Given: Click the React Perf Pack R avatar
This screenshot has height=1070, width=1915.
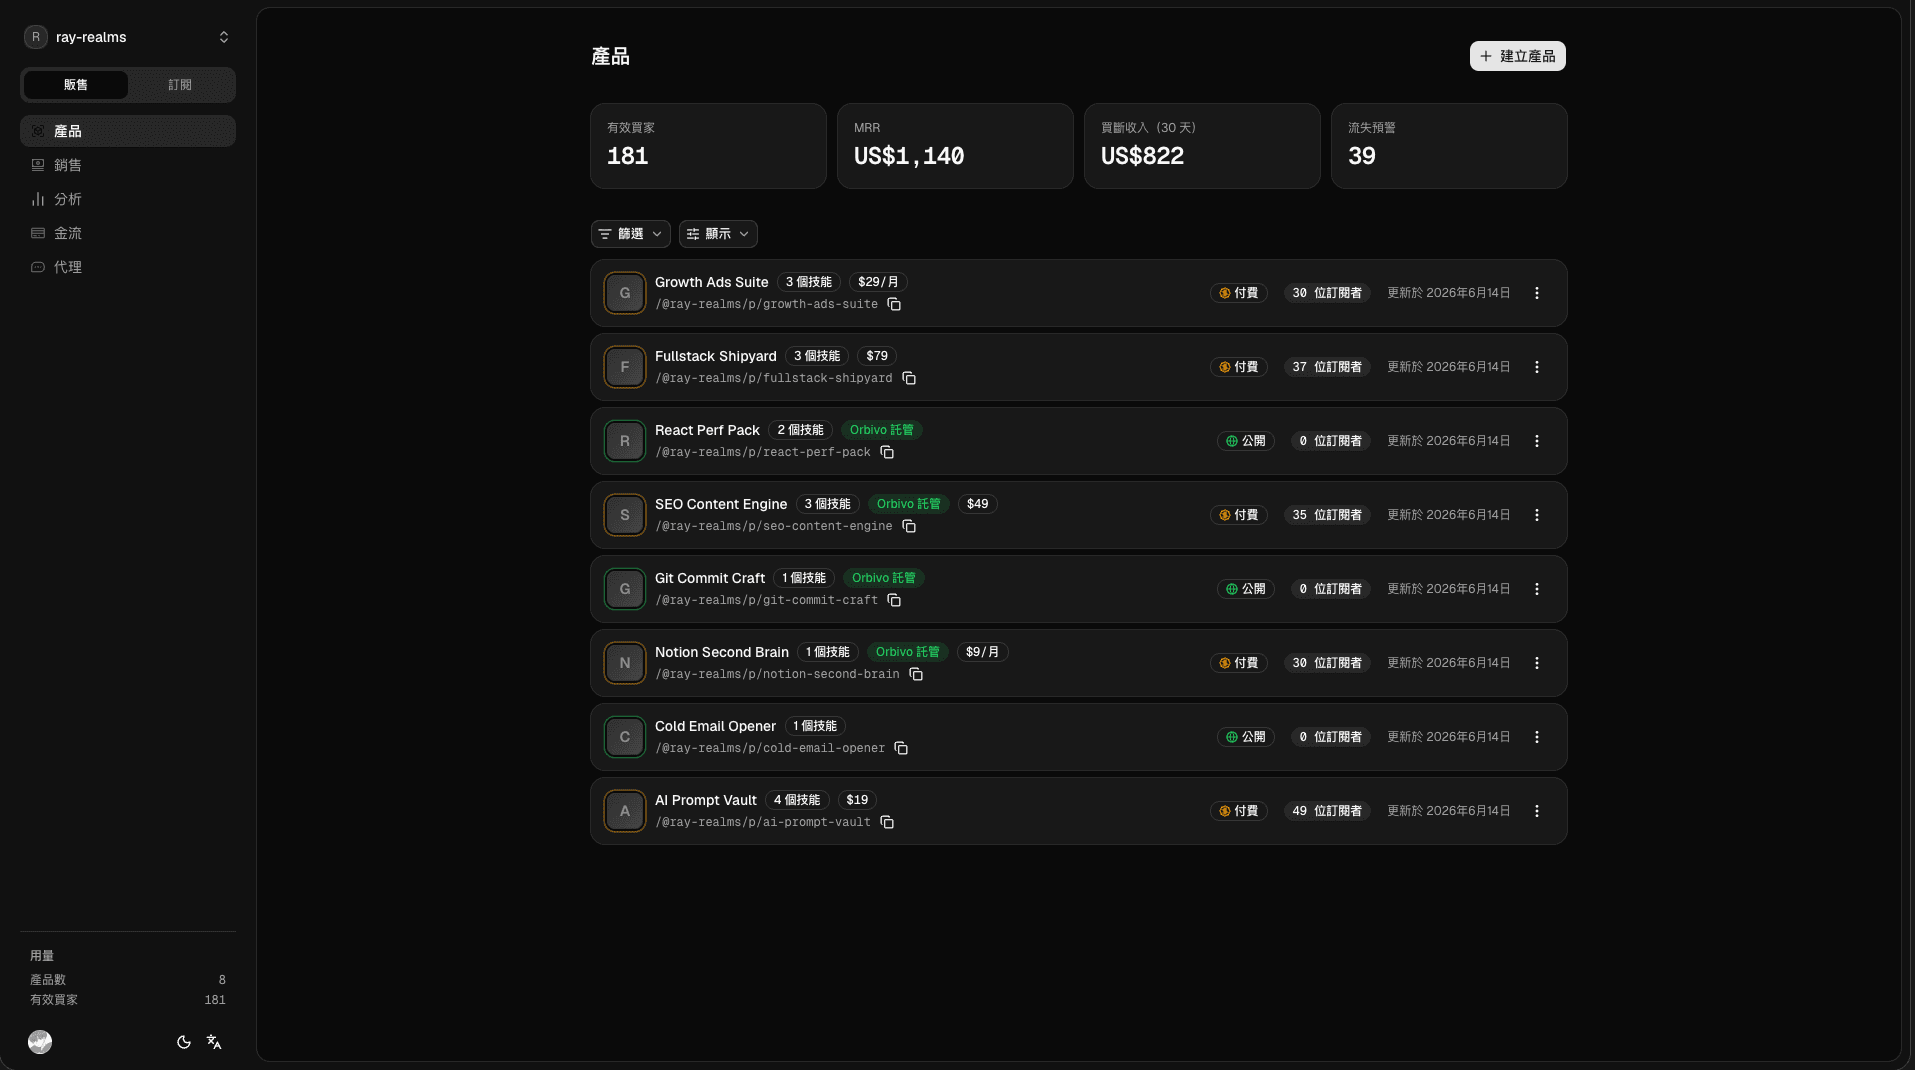Looking at the screenshot, I should 625,441.
